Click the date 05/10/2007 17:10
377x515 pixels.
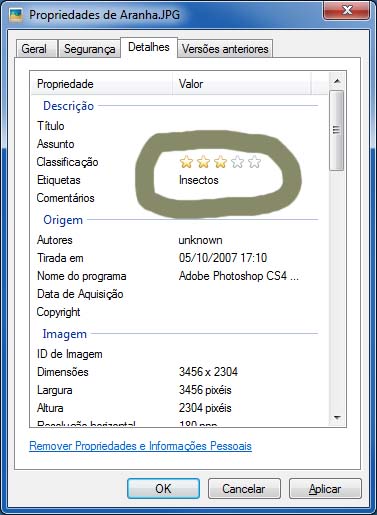coord(223,258)
